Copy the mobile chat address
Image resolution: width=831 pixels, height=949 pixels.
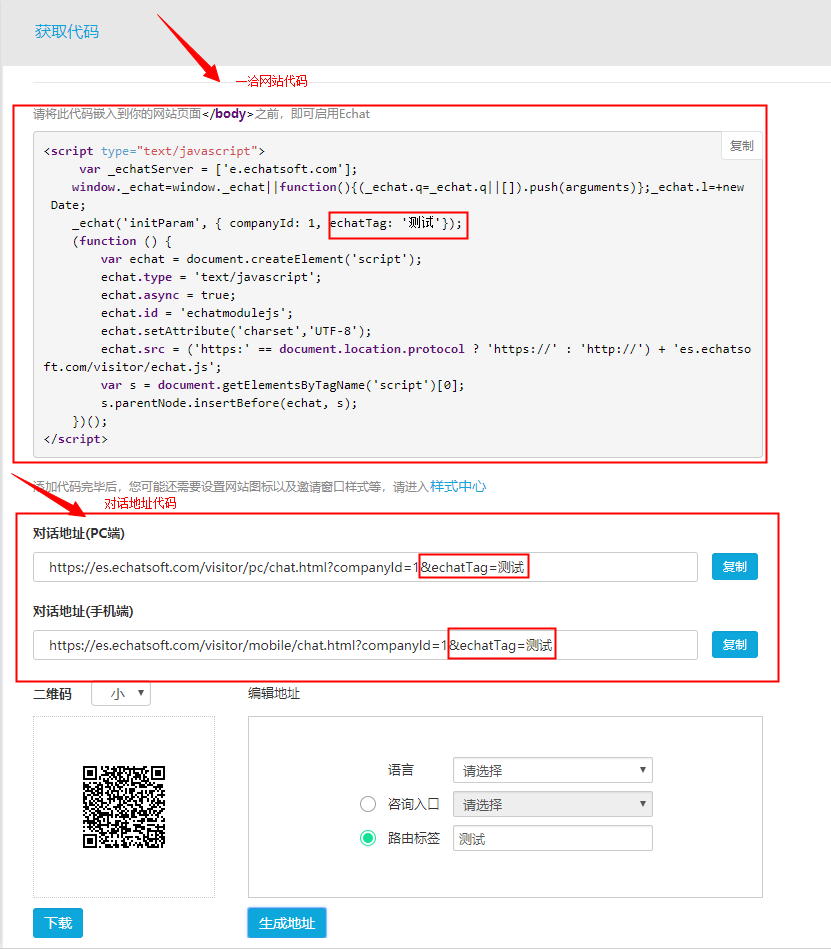pyautogui.click(x=734, y=645)
